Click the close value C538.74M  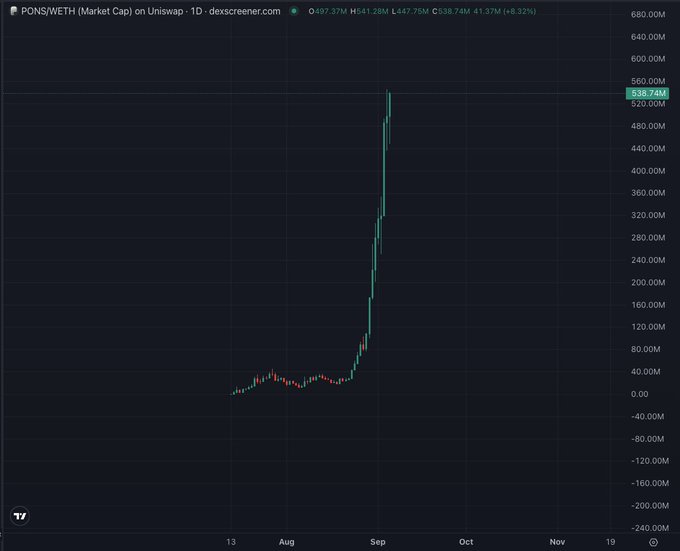point(451,11)
